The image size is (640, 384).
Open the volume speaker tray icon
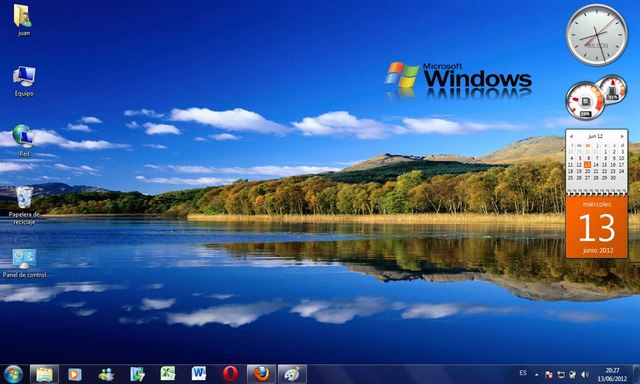[585, 375]
